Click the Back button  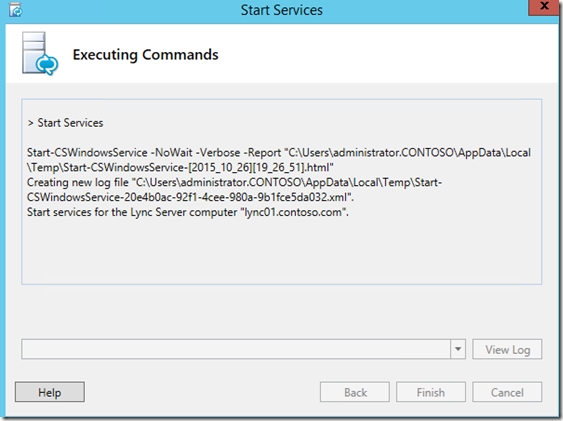(x=355, y=392)
